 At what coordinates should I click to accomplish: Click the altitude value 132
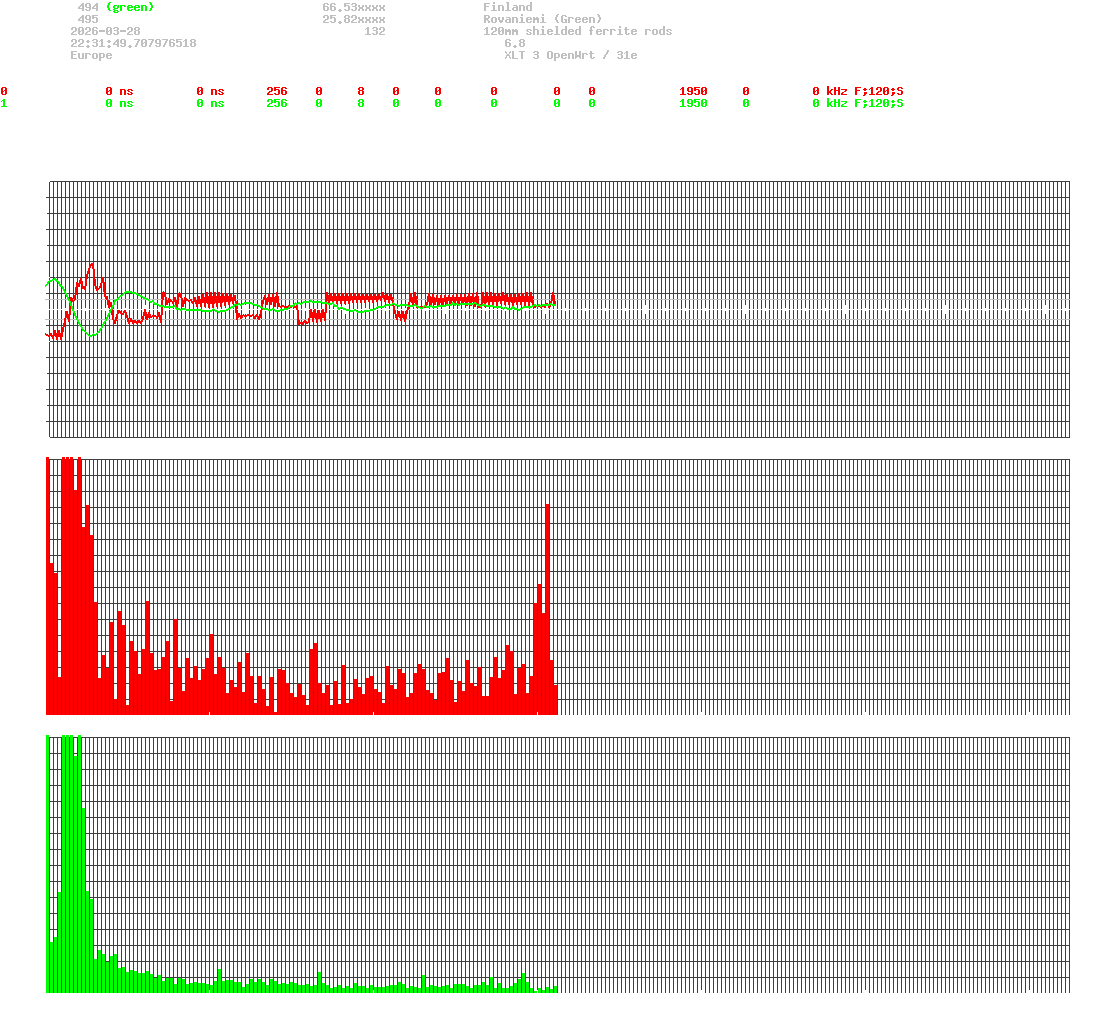point(374,31)
